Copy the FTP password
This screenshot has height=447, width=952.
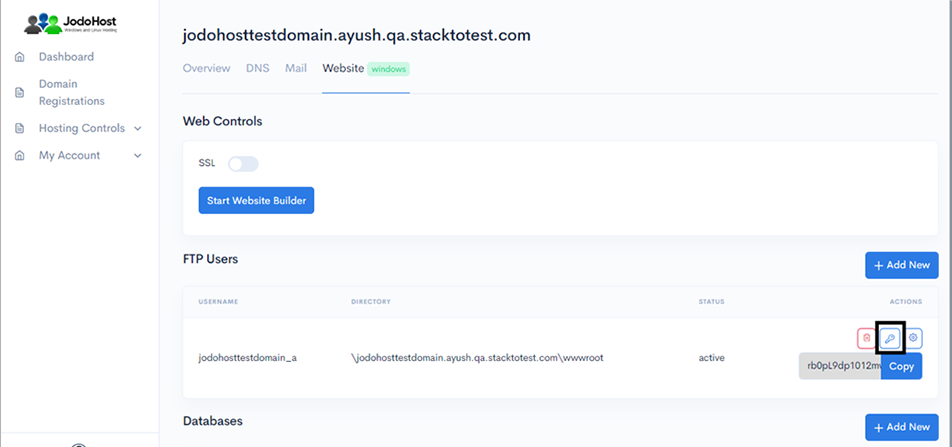902,366
